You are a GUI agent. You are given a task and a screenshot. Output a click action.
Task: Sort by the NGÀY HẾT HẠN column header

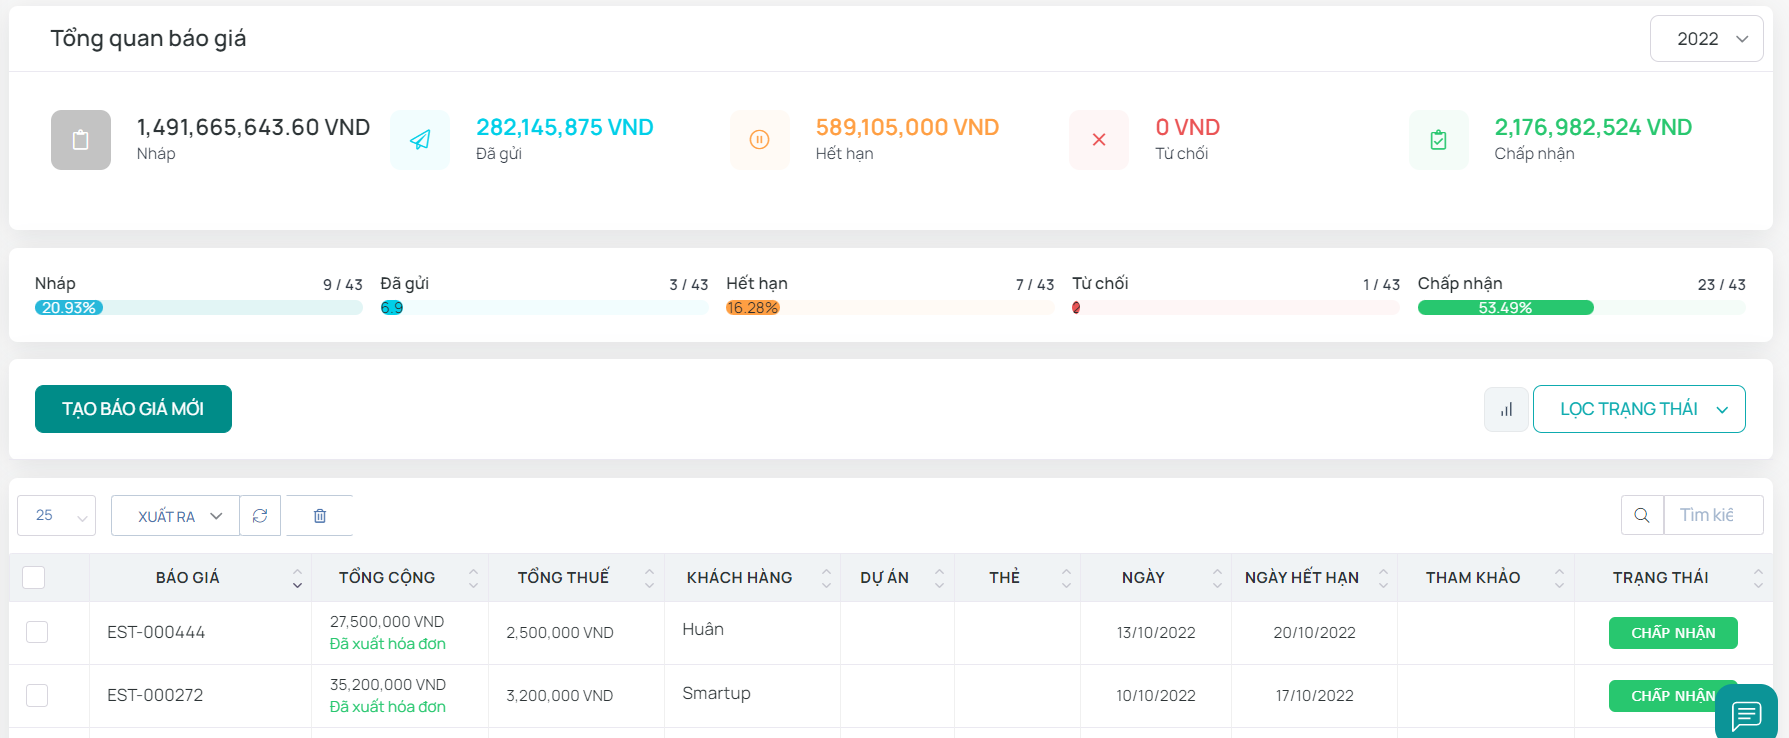tap(1301, 577)
